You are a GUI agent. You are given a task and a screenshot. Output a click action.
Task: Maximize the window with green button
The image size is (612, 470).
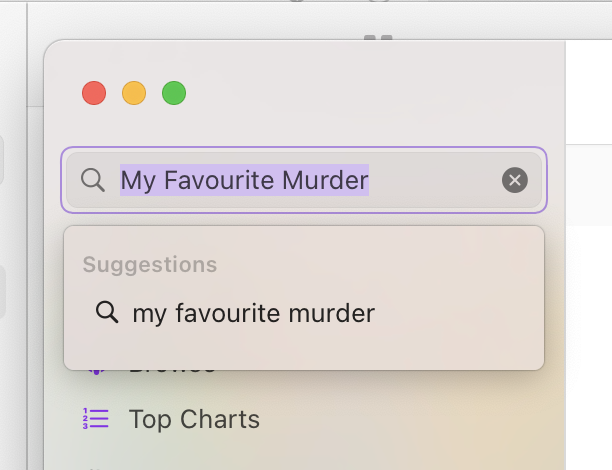click(174, 93)
